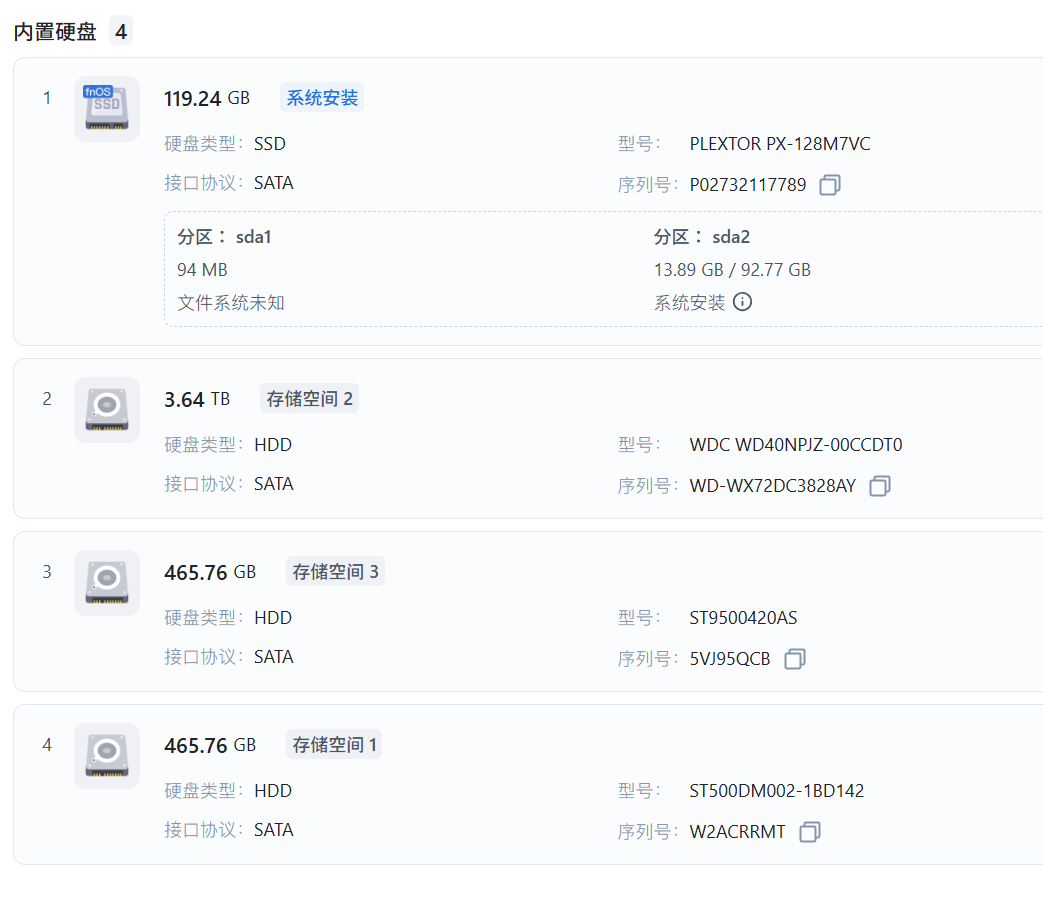Copy serial number W2ACRRMT

click(810, 831)
